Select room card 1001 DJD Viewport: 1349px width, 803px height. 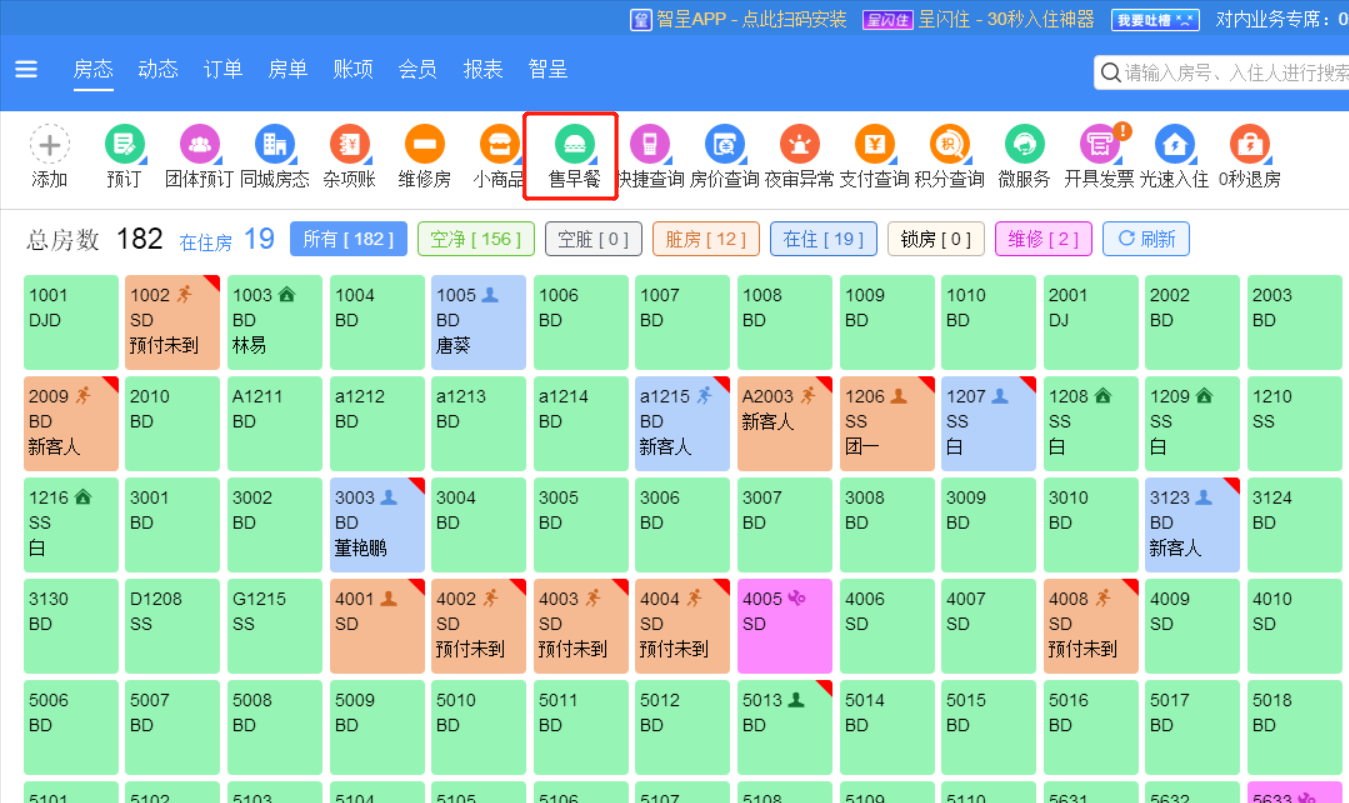click(71, 323)
